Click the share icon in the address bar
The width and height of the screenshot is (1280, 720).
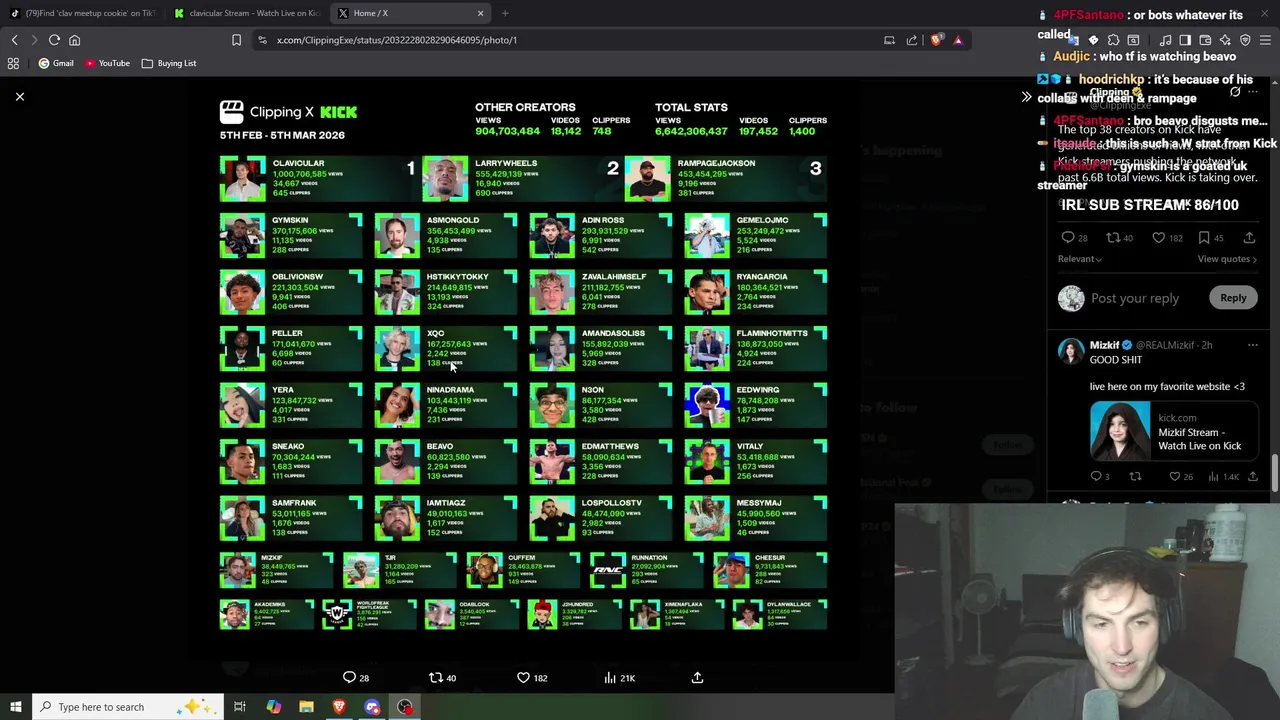click(911, 40)
